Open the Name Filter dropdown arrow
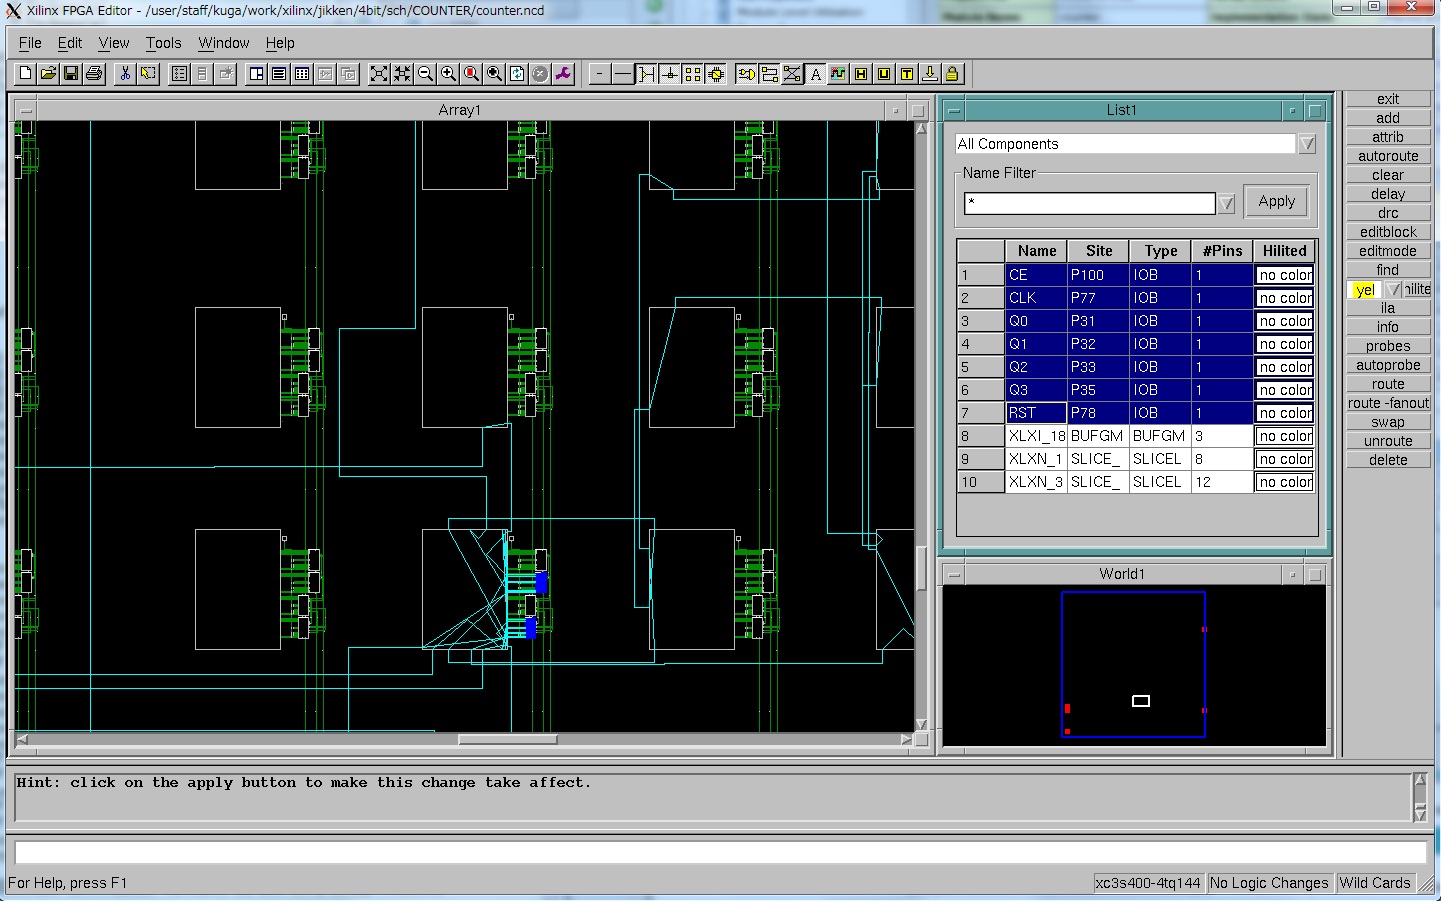The height and width of the screenshot is (901, 1441). [x=1226, y=203]
